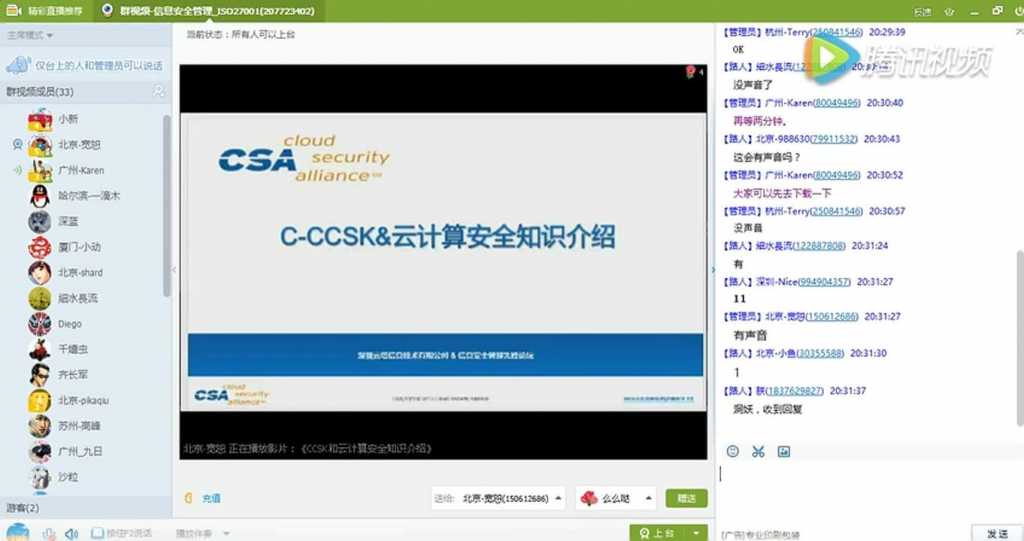Click the scissors screenshot icon
This screenshot has width=1024, height=541.
tap(758, 451)
